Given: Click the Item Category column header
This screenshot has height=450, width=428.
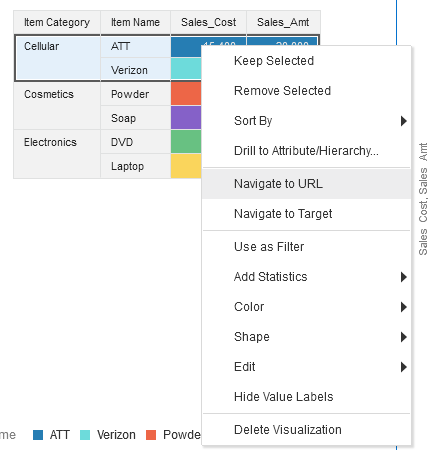Looking at the screenshot, I should pos(57,22).
